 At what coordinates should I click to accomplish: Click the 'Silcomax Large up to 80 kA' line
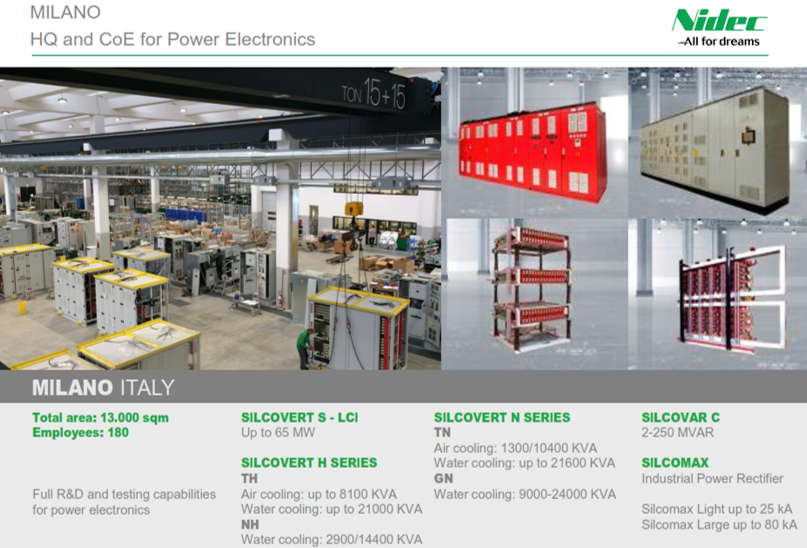tap(719, 525)
